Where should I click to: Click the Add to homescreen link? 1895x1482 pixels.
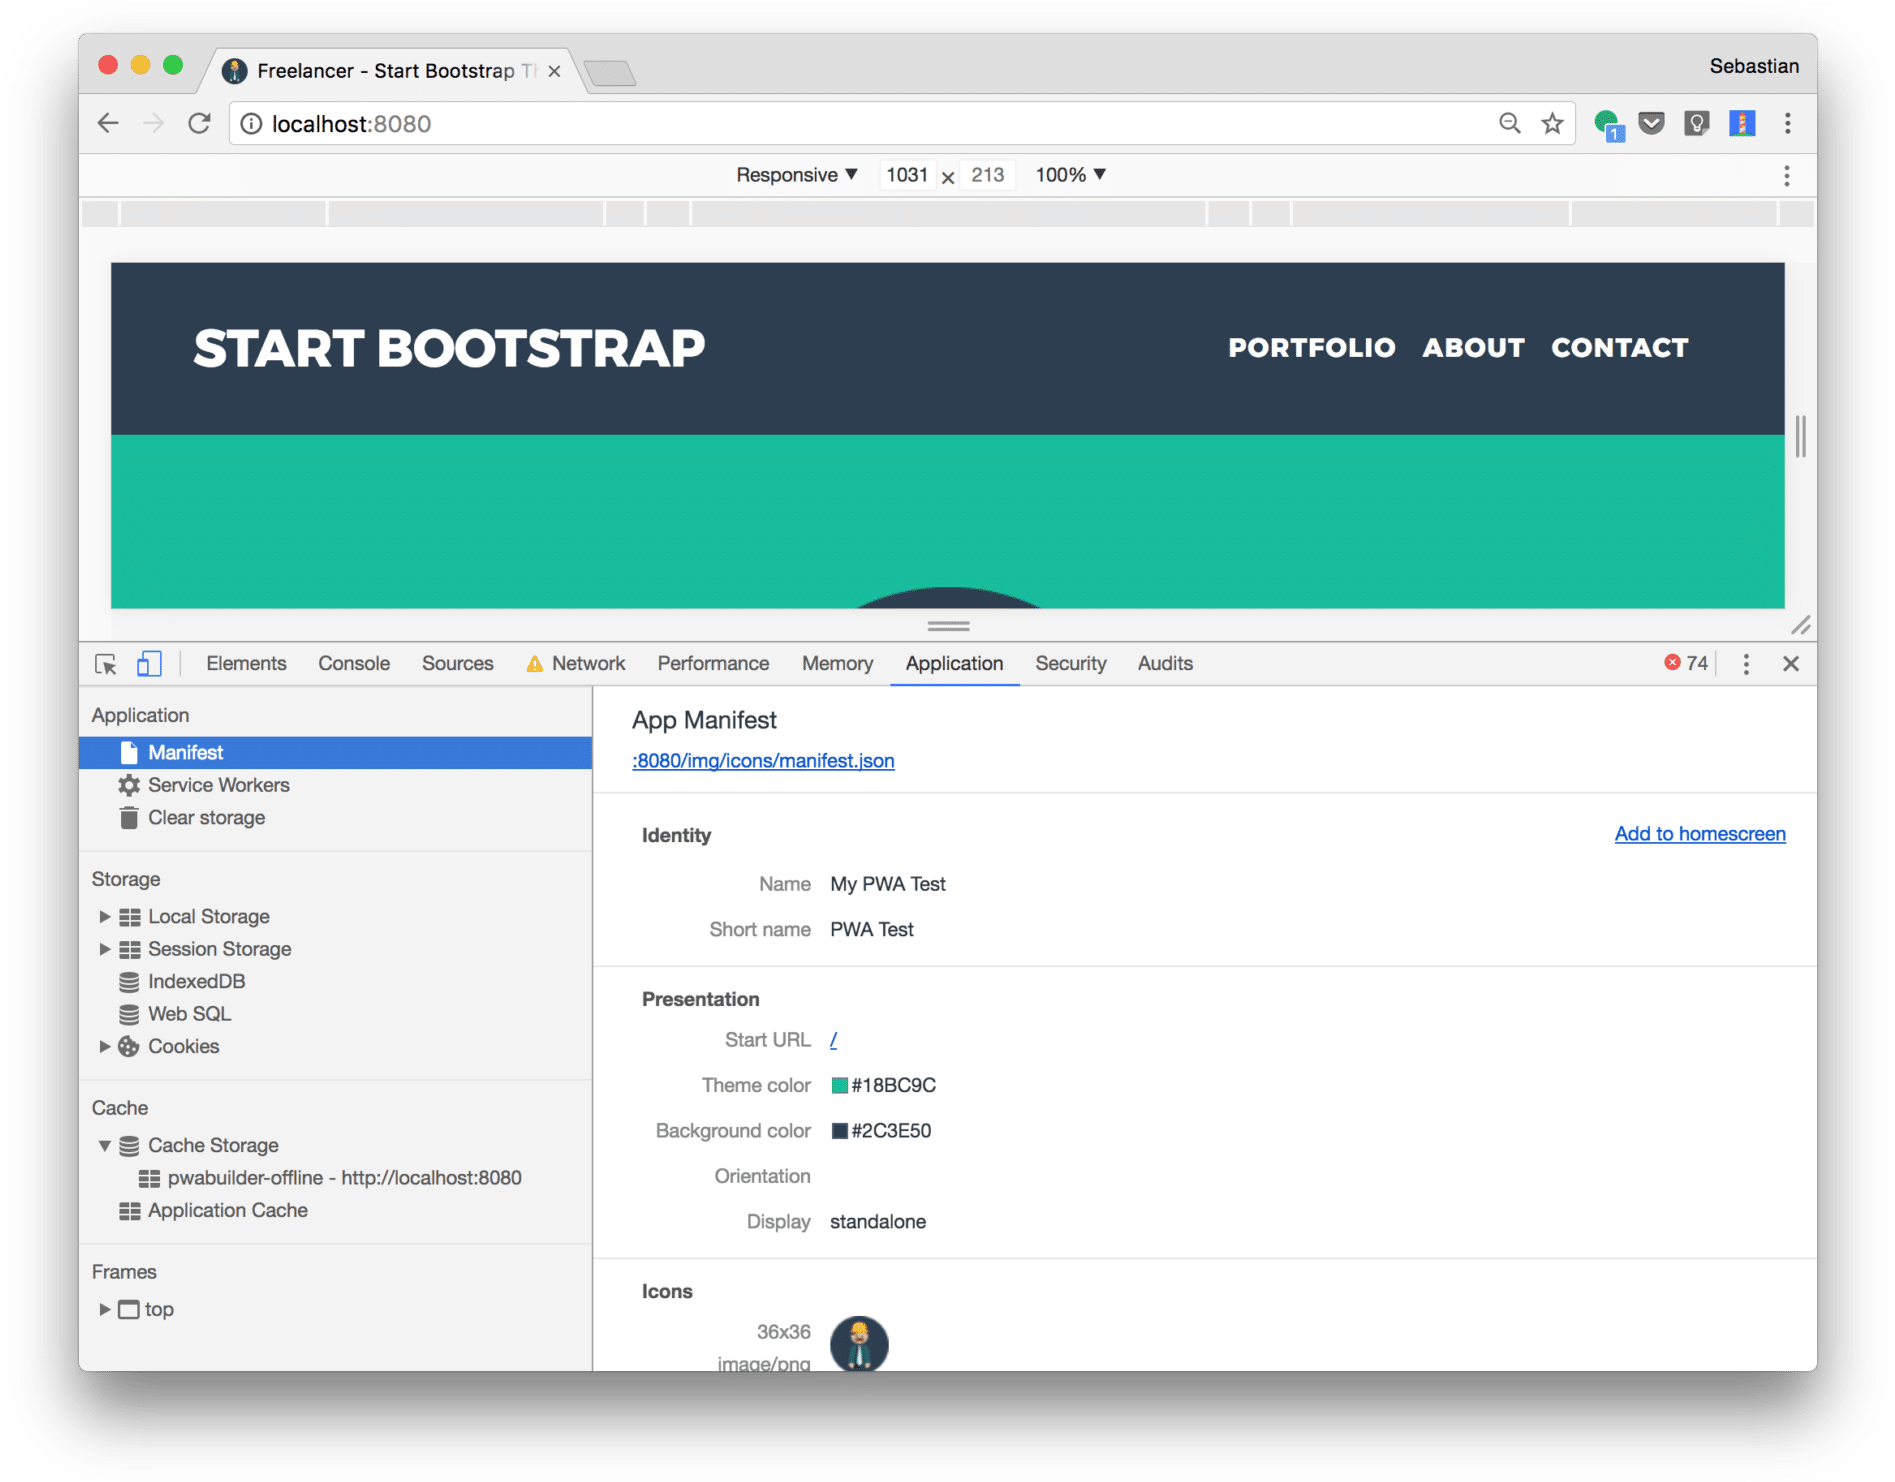click(1699, 834)
